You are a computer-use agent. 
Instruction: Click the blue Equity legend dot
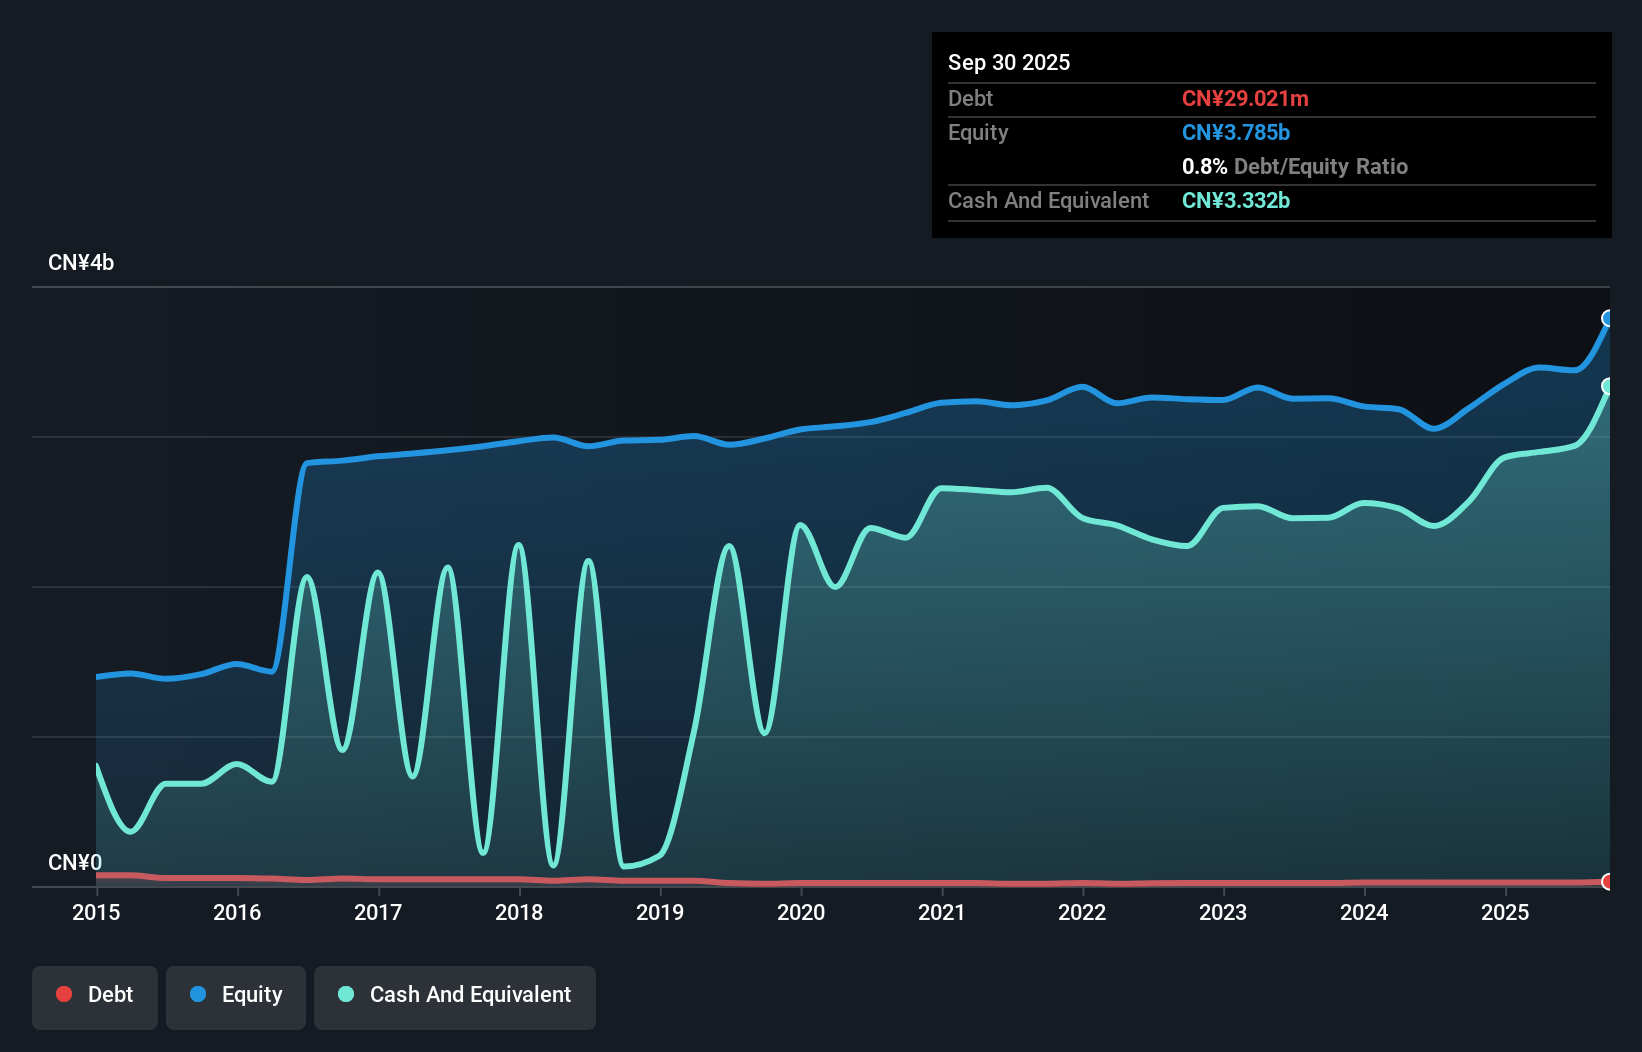(198, 994)
